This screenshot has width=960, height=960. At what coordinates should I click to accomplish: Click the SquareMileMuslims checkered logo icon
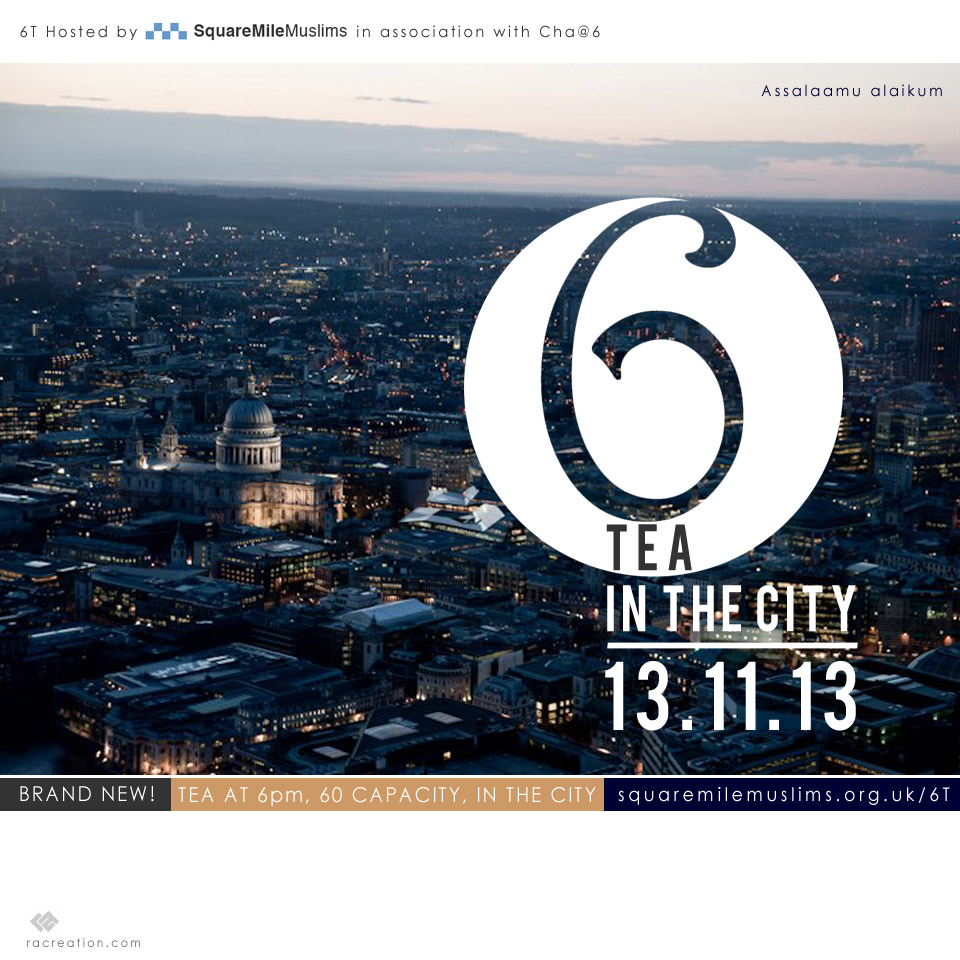click(x=166, y=31)
